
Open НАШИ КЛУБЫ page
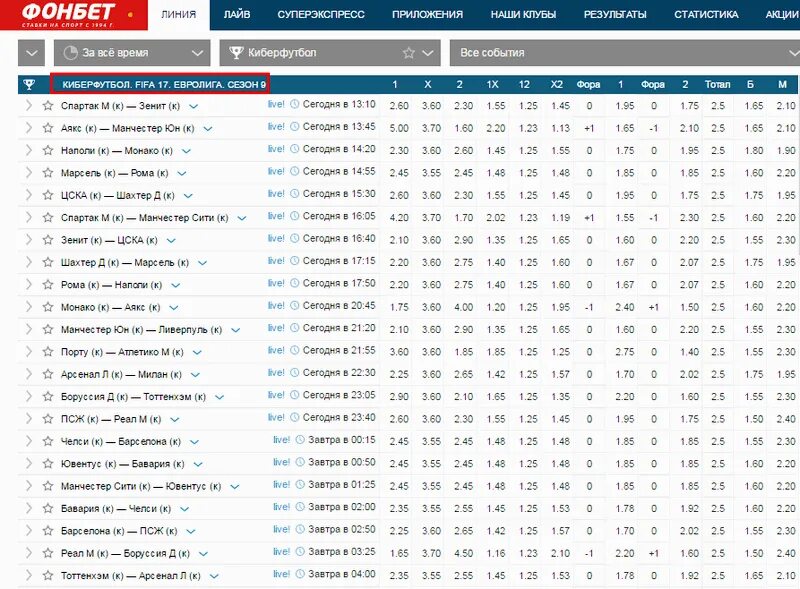(x=523, y=15)
